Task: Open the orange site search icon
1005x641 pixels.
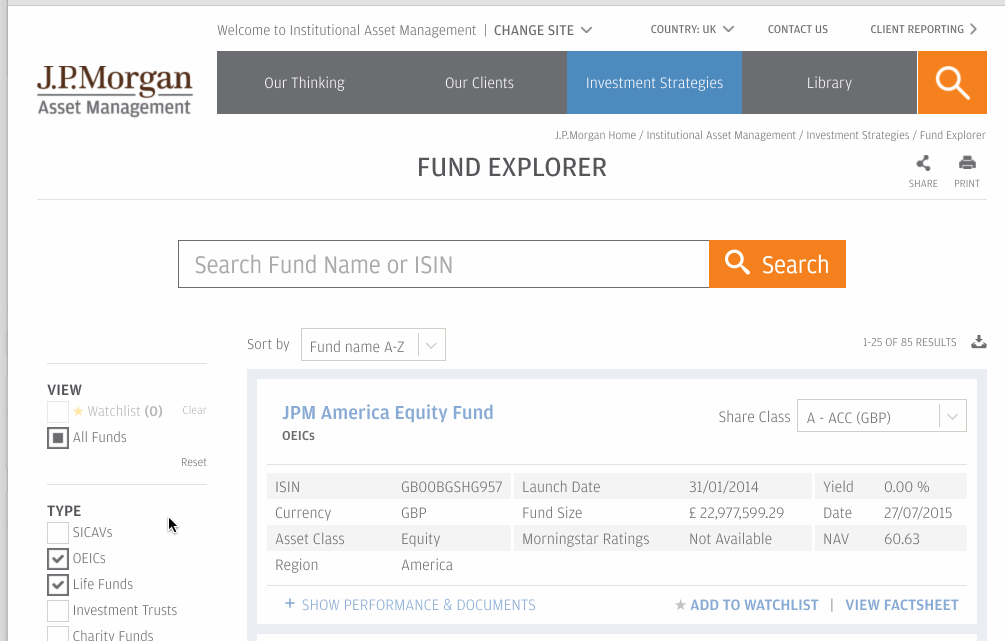Action: click(x=952, y=83)
